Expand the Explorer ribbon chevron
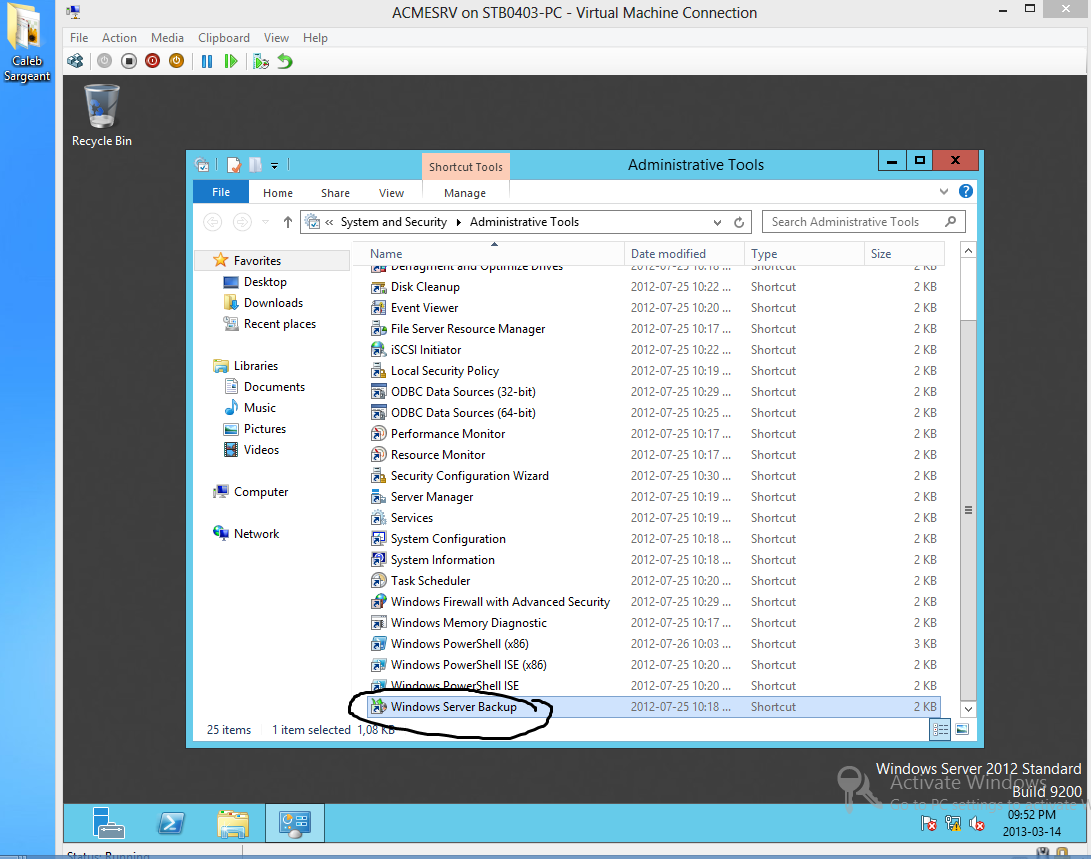This screenshot has height=859, width=1091. click(943, 191)
